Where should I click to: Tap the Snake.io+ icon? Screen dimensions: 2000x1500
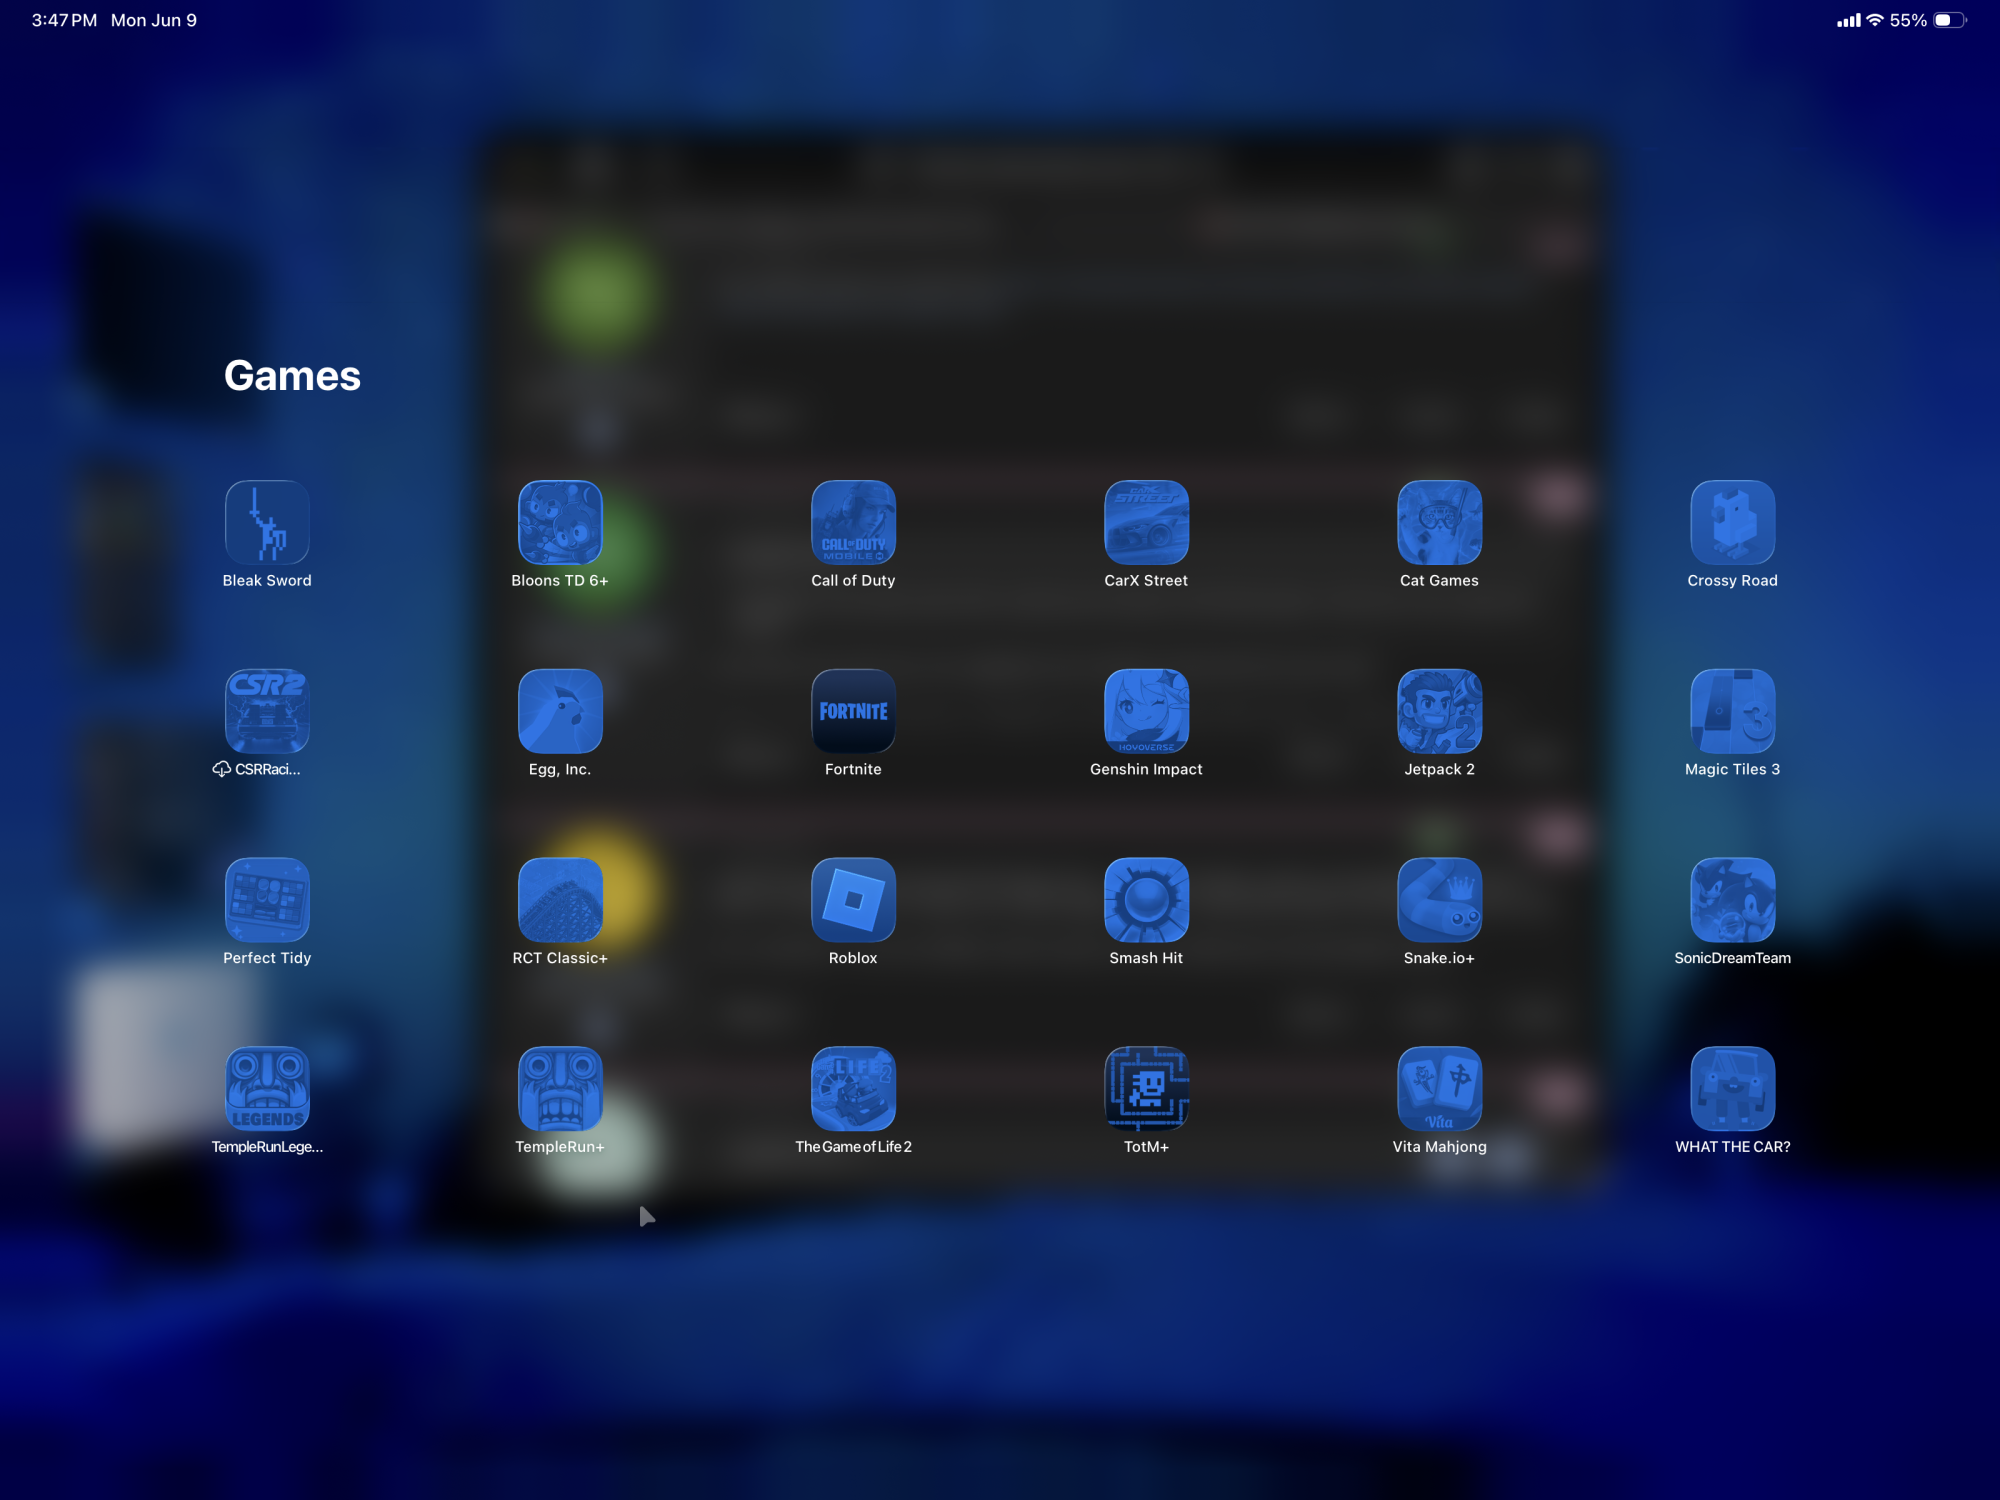coord(1439,900)
